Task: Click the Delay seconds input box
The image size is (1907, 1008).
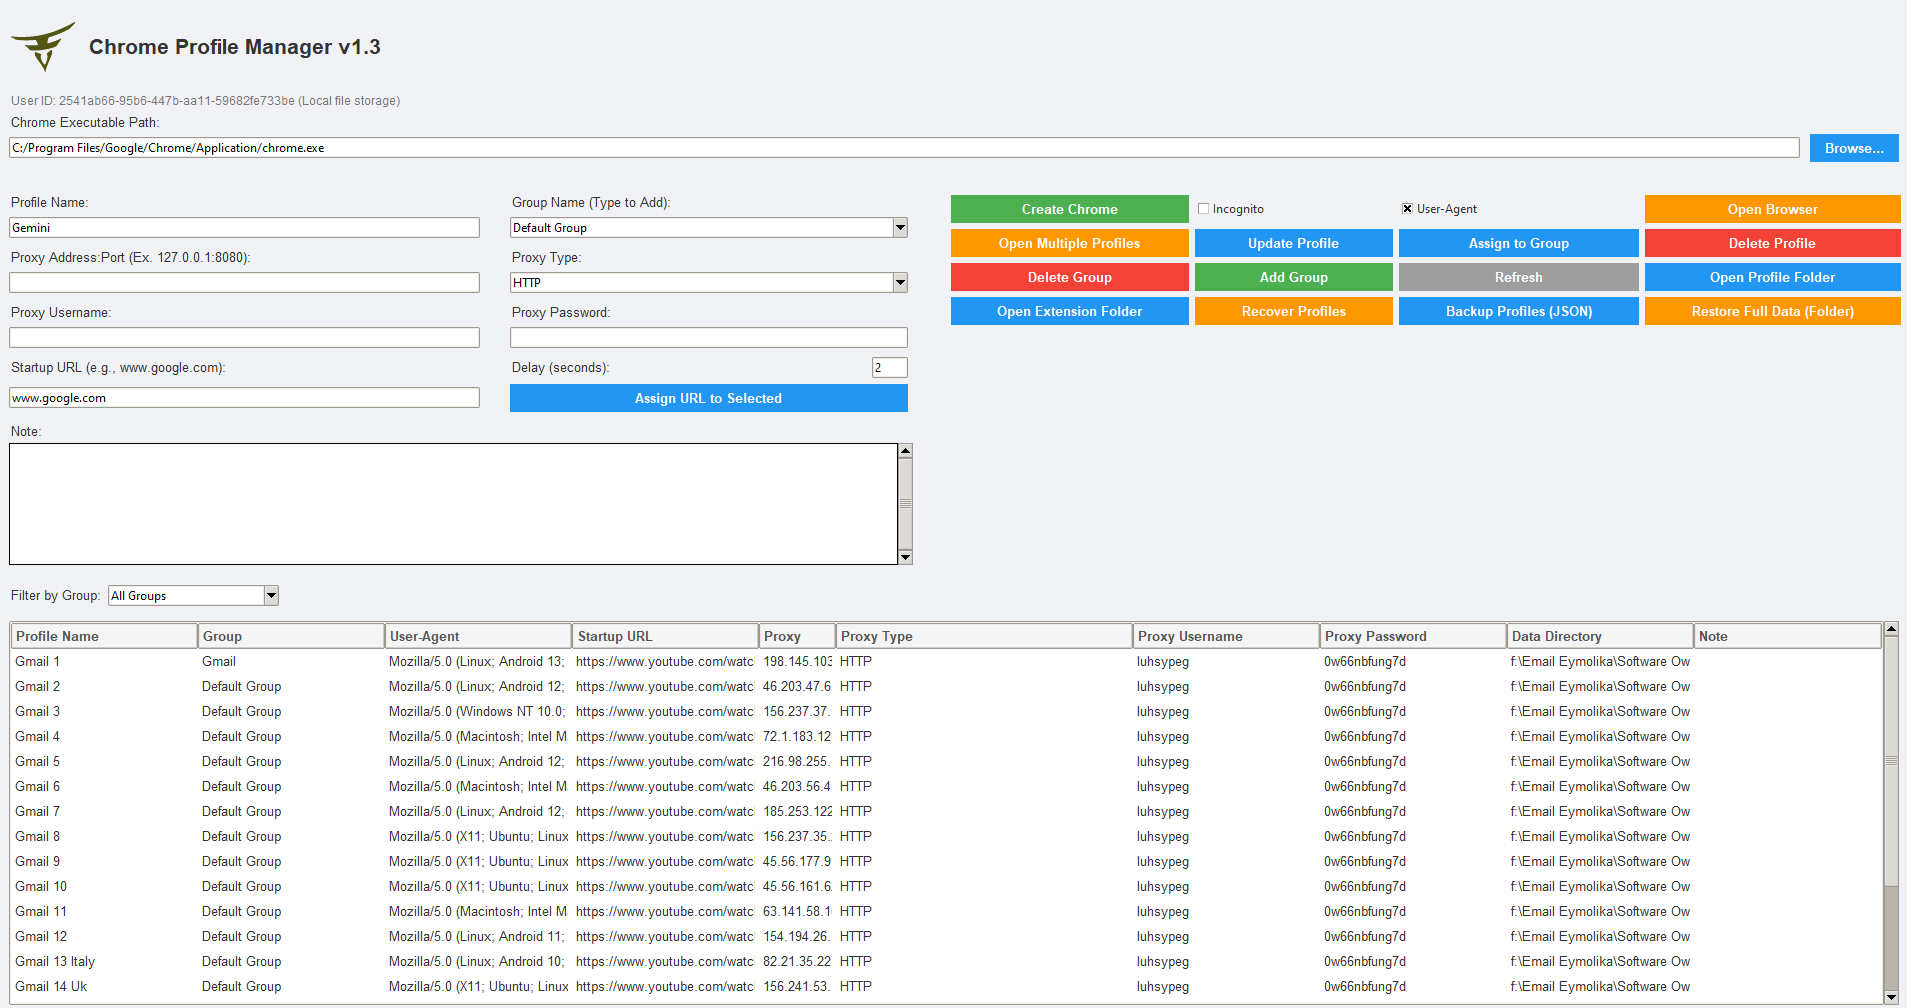Action: 889,368
